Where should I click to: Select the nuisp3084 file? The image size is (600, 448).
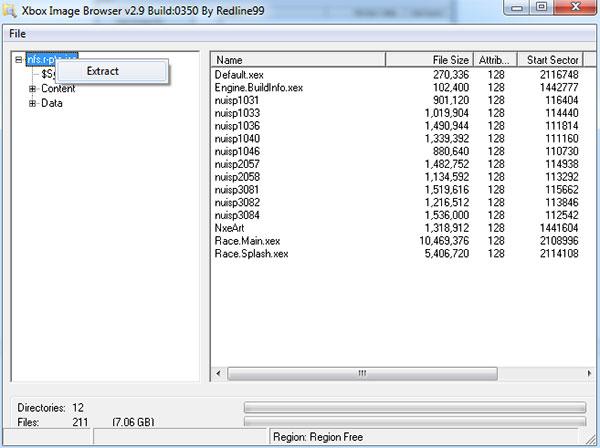pyautogui.click(x=237, y=215)
